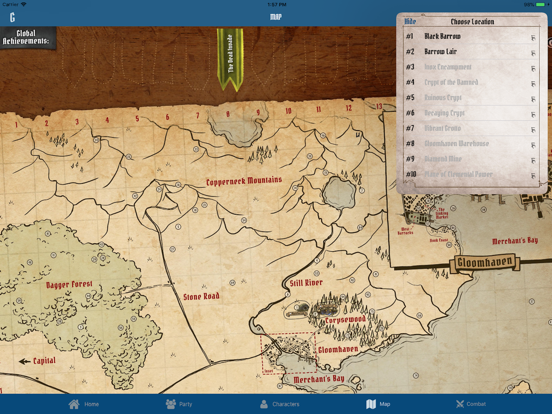Tap the flag icon beside Barrow Lair
The width and height of the screenshot is (552, 414).
click(533, 53)
